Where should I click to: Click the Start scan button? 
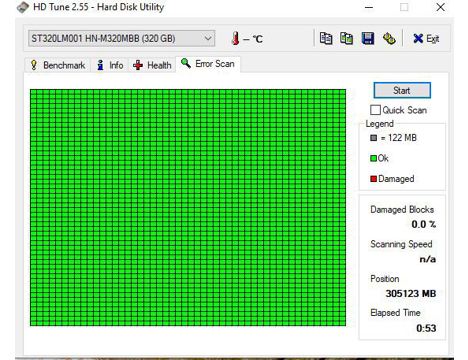(402, 90)
